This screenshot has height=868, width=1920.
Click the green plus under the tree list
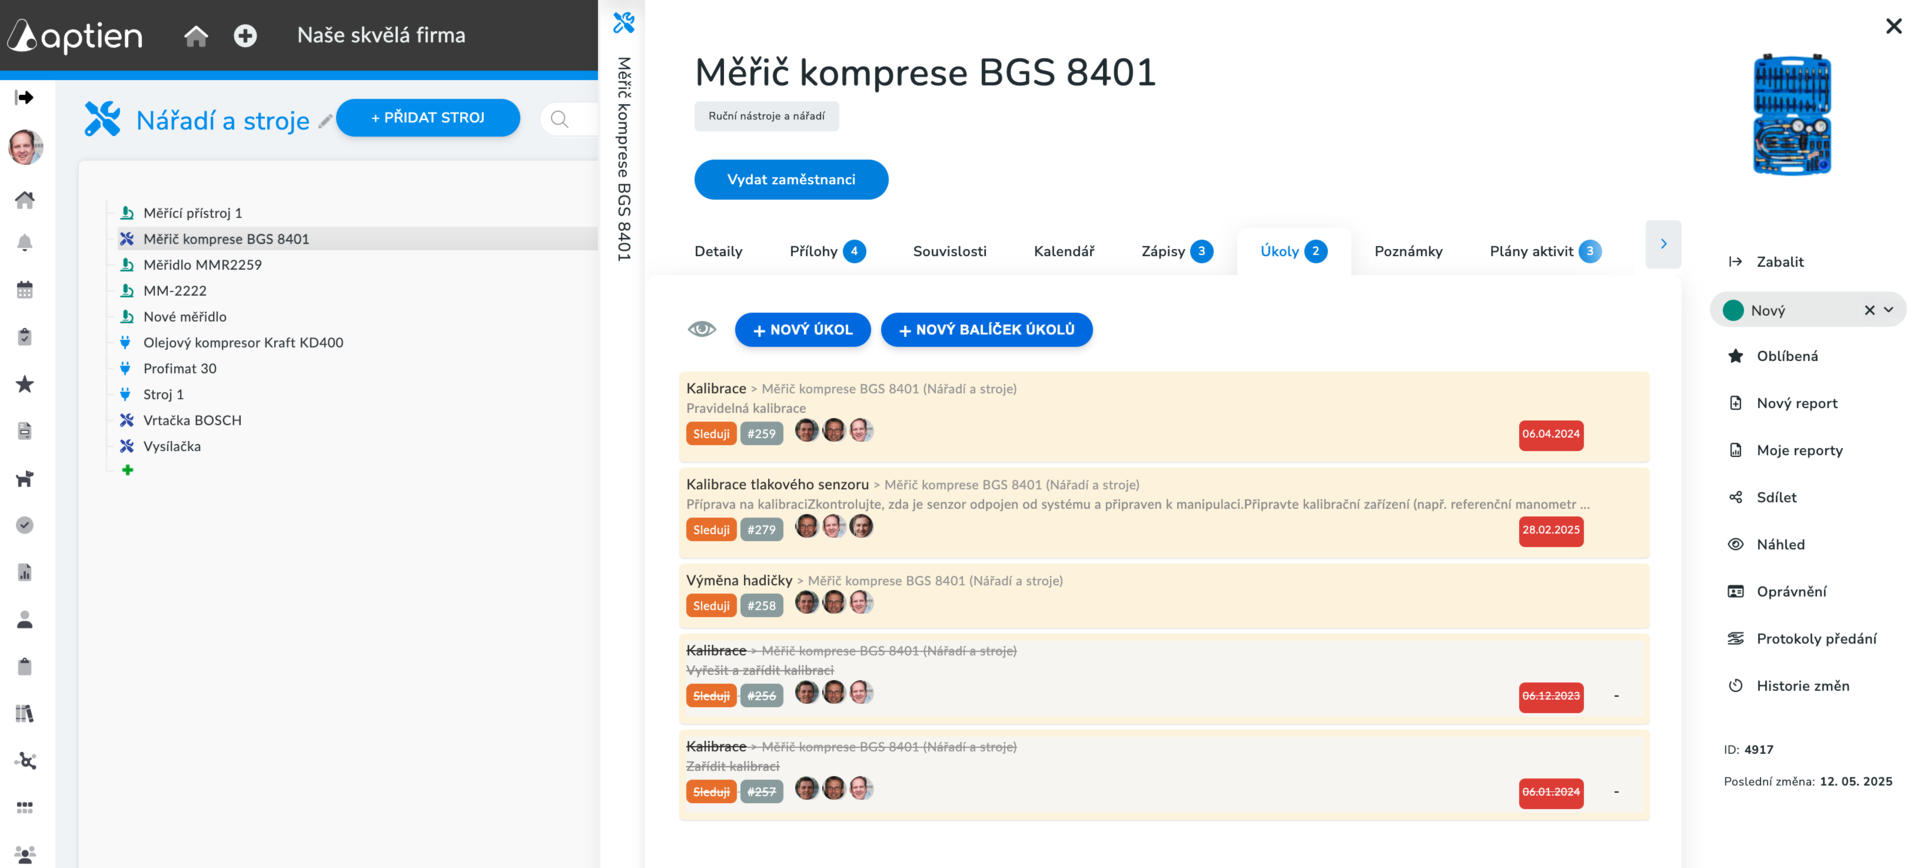tap(127, 470)
